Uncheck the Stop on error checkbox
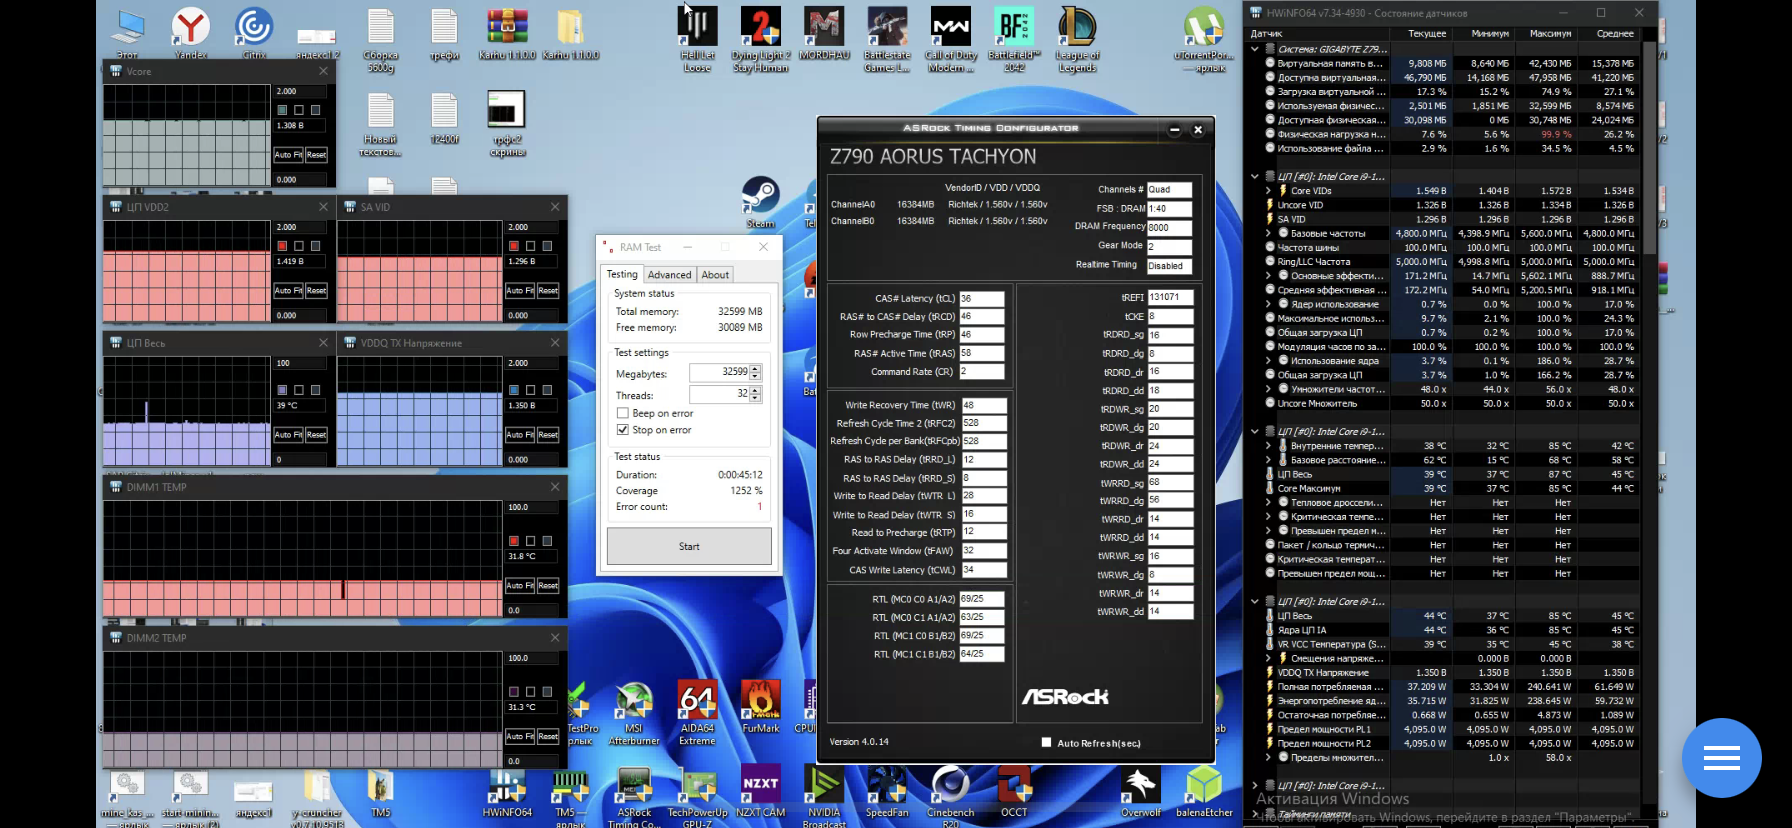Image resolution: width=1792 pixels, height=828 pixels. click(623, 430)
